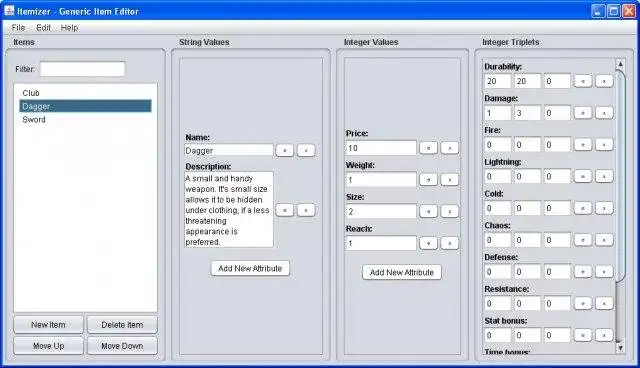Screen dimensions: 640x368
Task: Click the asterisk button in Stat bonus row
Action: point(583,335)
